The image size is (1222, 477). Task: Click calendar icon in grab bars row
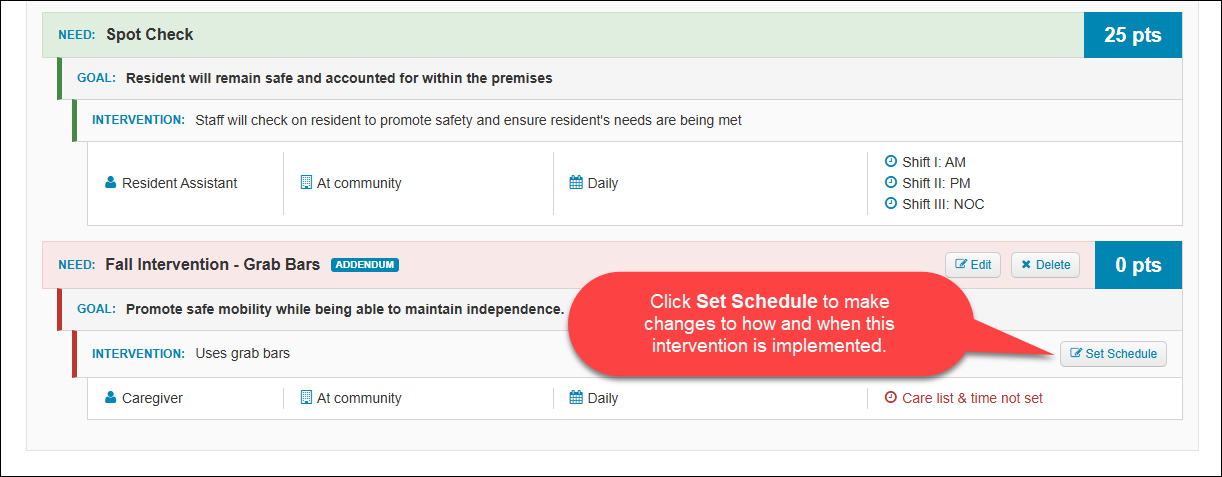pyautogui.click(x=576, y=398)
